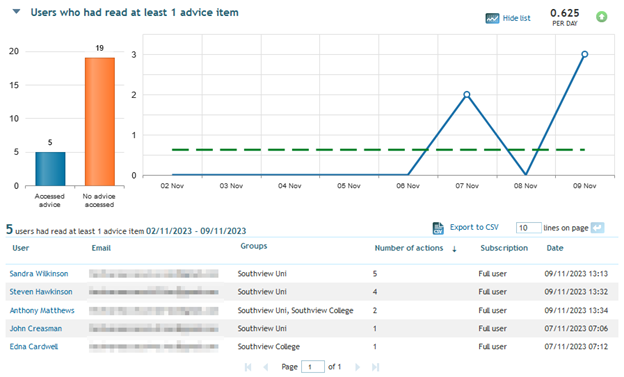
Task: Click the orange No advice accessed bar
Action: click(100, 121)
